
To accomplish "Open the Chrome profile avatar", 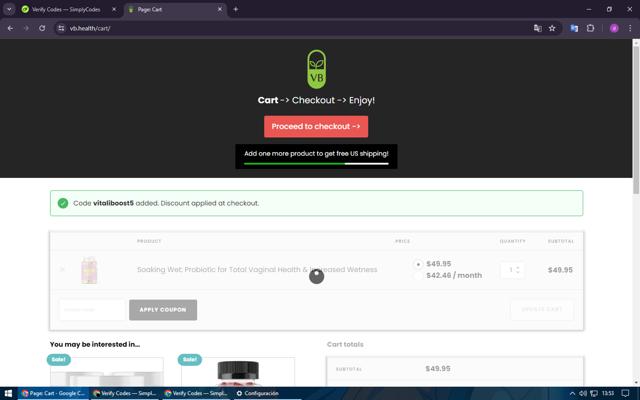I will [614, 28].
